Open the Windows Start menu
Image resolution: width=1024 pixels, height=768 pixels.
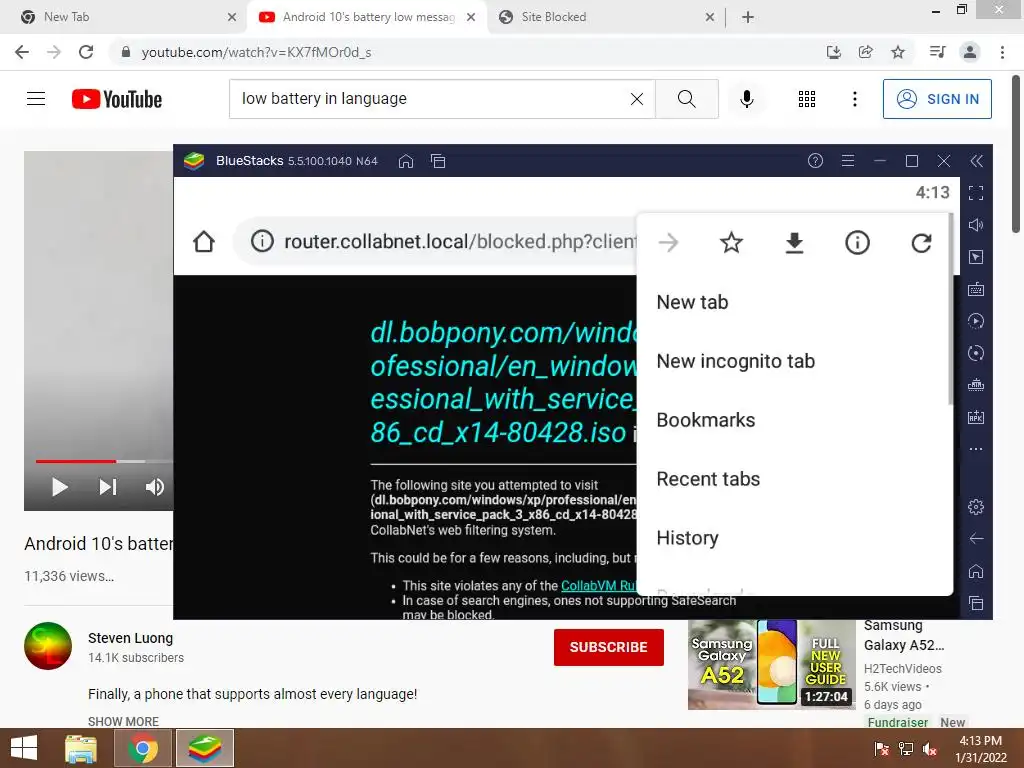[24, 748]
